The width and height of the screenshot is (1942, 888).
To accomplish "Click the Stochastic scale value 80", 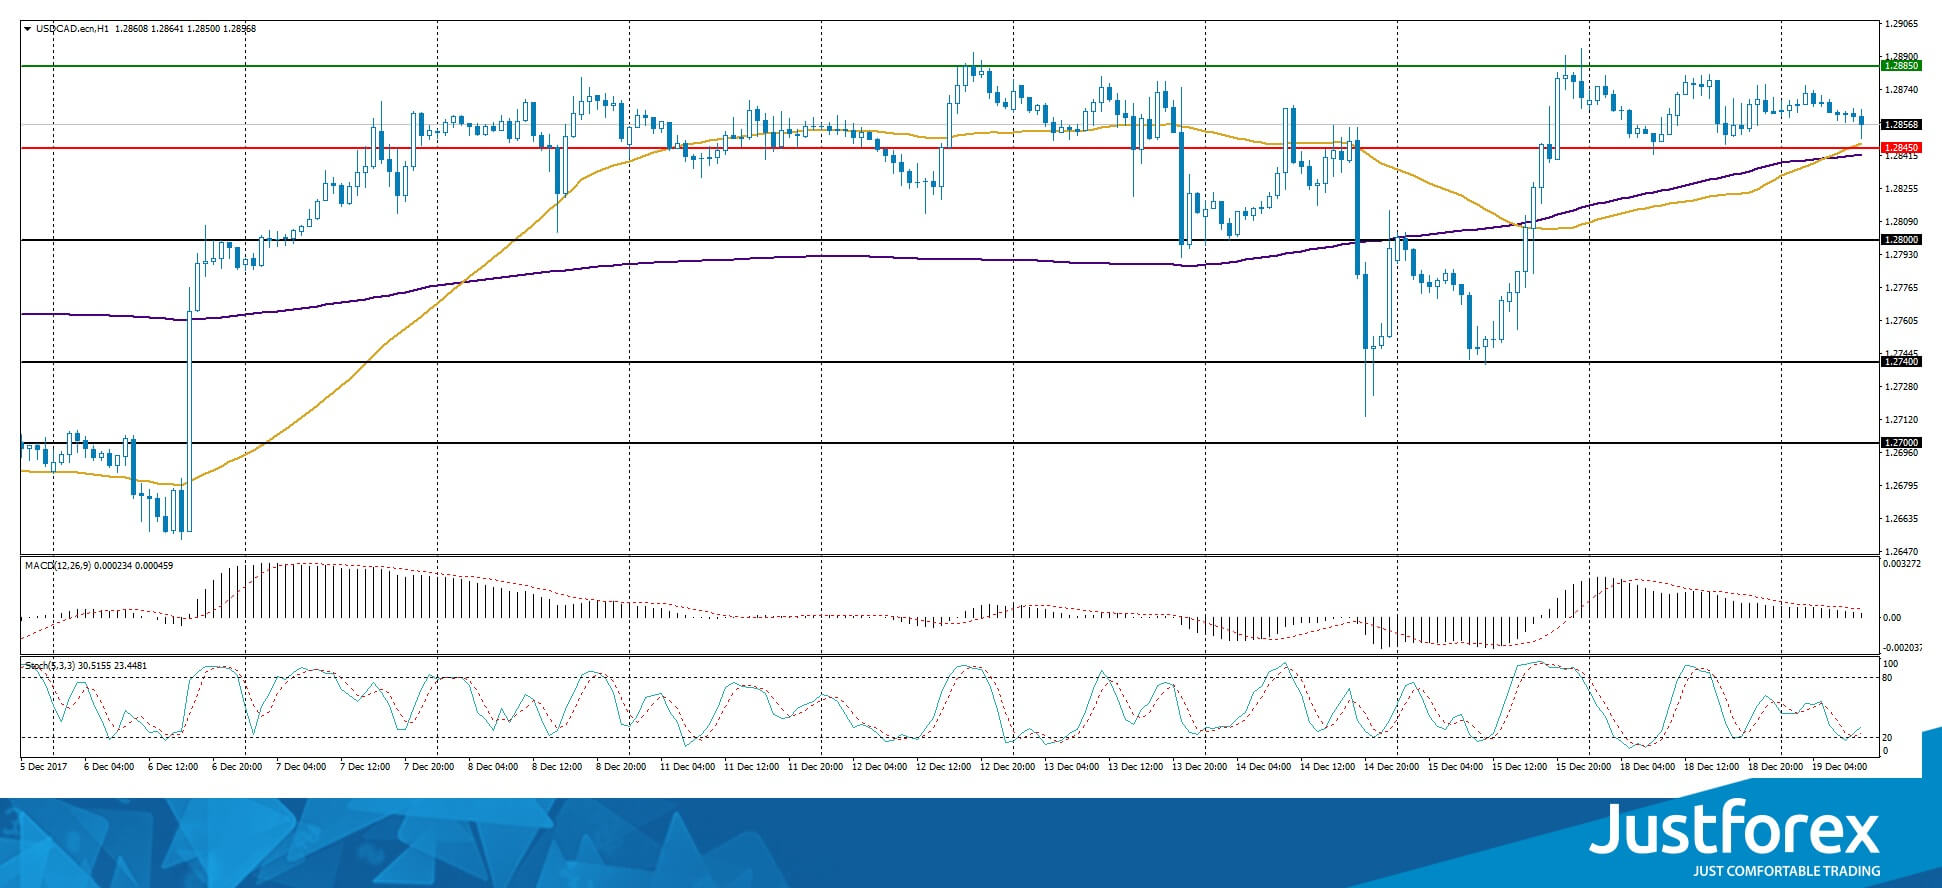I will (1887, 678).
